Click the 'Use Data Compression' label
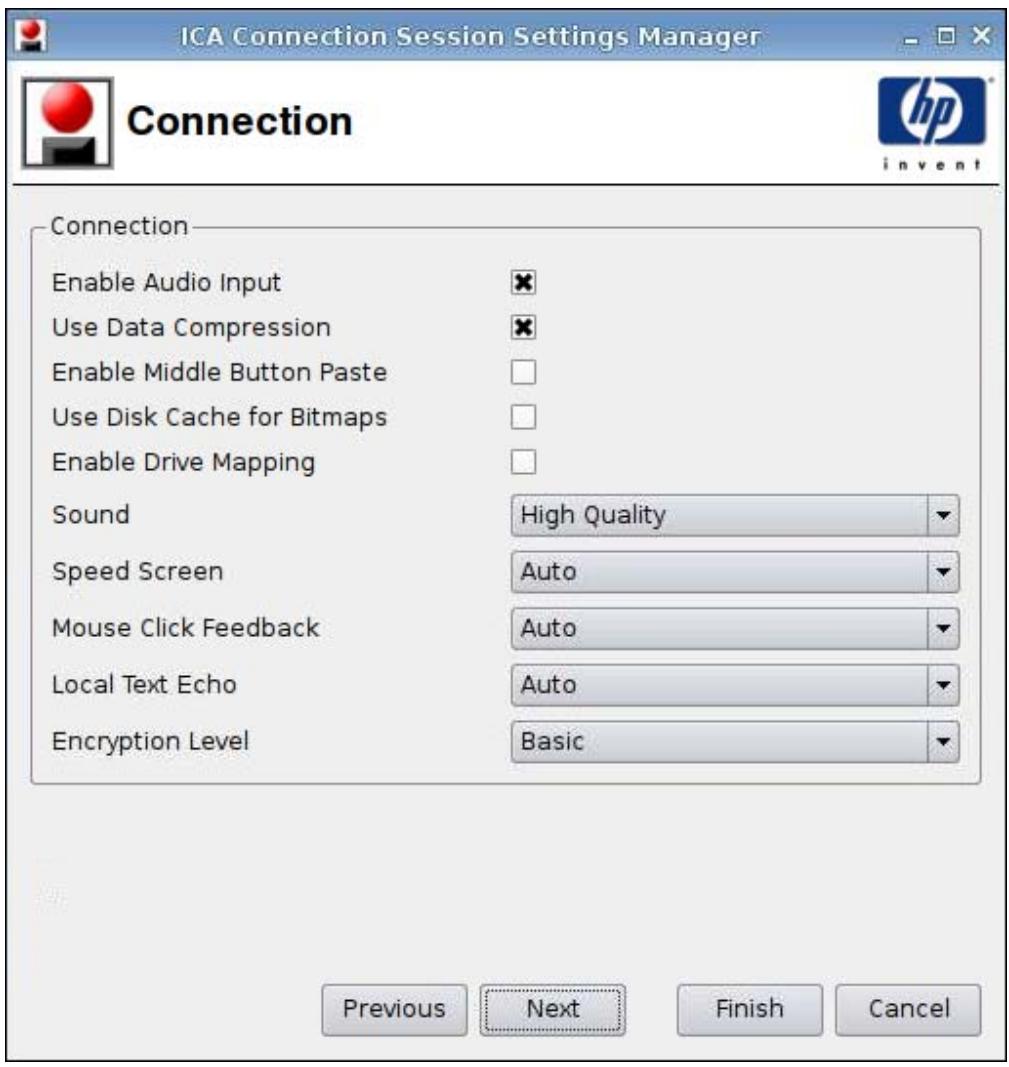1009x1067 pixels. coord(191,327)
